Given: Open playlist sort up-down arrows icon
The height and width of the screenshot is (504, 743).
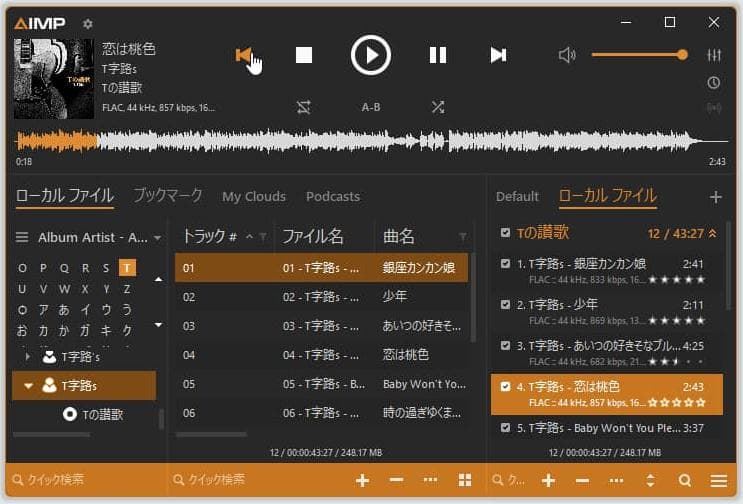Looking at the screenshot, I should [x=650, y=480].
